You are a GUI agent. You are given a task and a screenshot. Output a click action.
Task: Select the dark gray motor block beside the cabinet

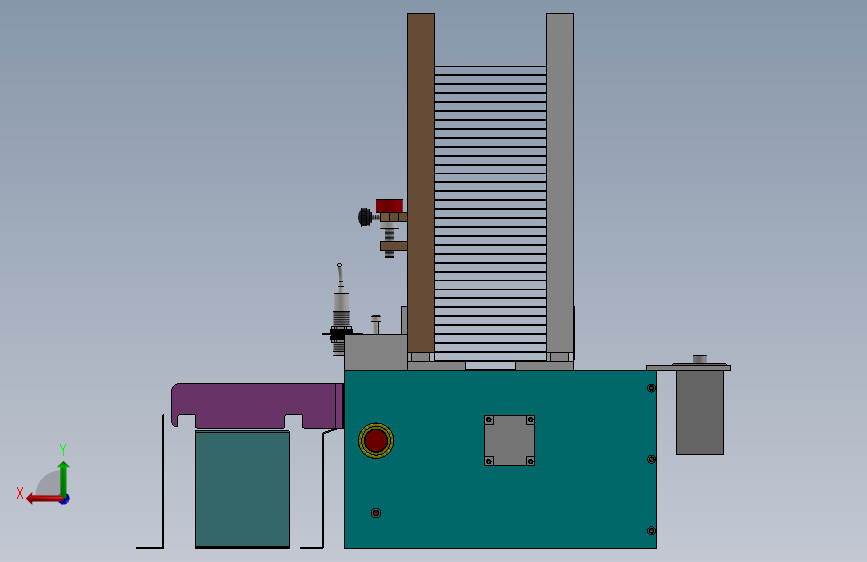700,413
